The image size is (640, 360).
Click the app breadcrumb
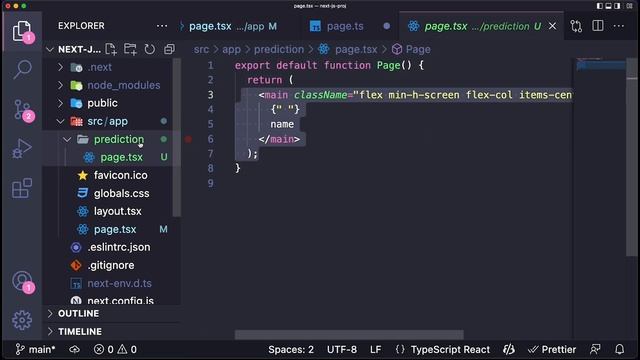[231, 49]
